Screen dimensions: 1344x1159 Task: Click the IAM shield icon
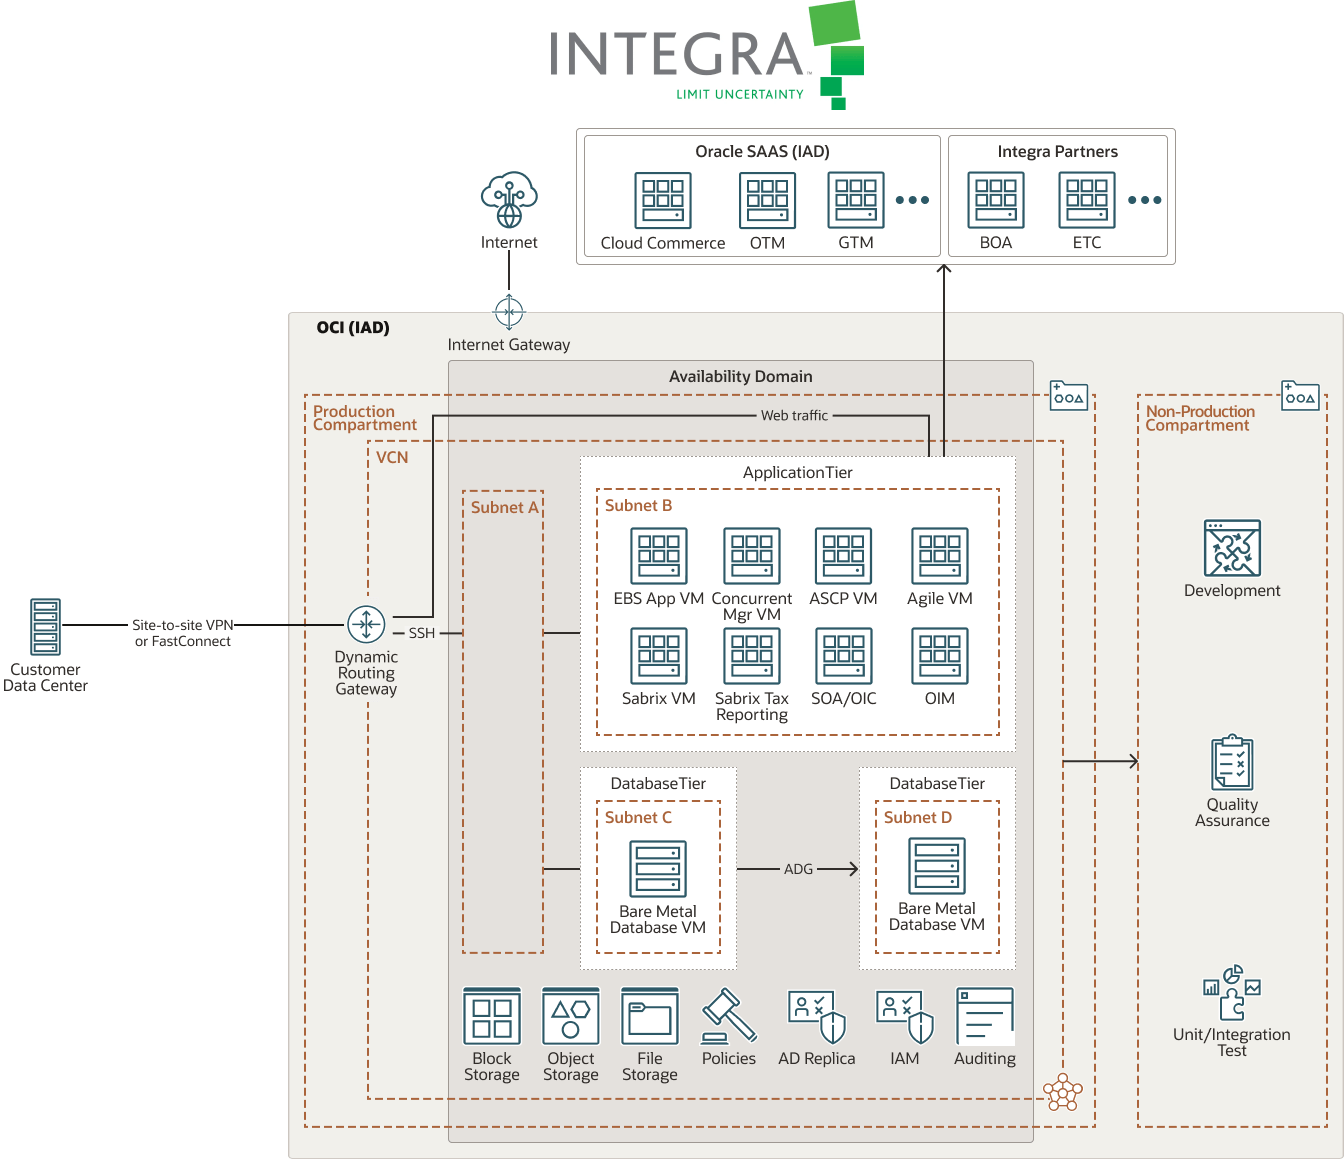pyautogui.click(x=905, y=1017)
